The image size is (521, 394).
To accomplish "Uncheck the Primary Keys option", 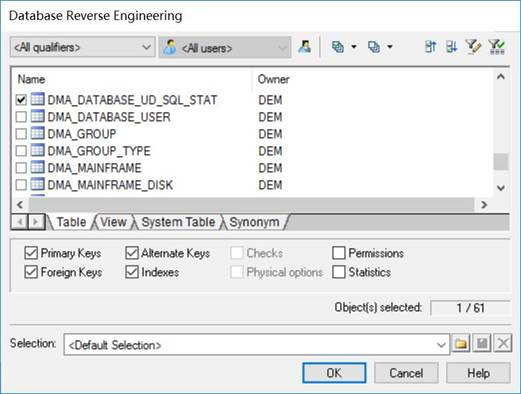I will click(x=31, y=253).
